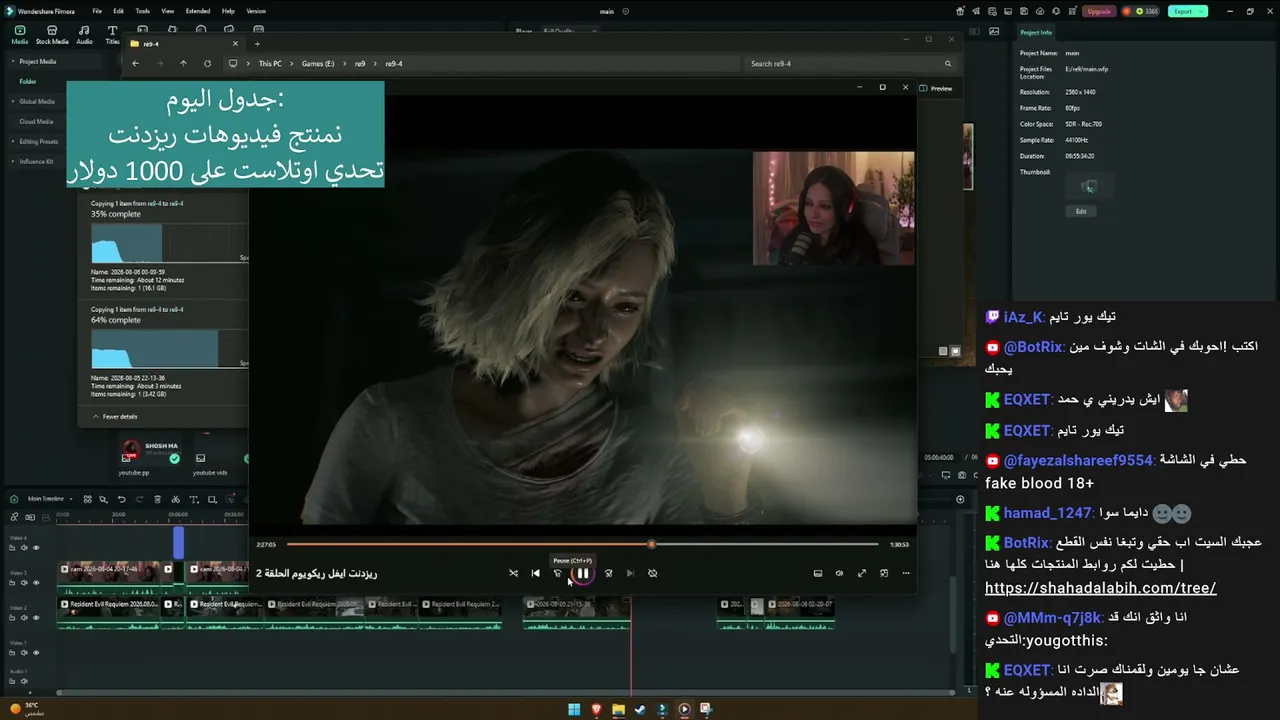
Task: Open media player volume control
Action: [x=839, y=573]
